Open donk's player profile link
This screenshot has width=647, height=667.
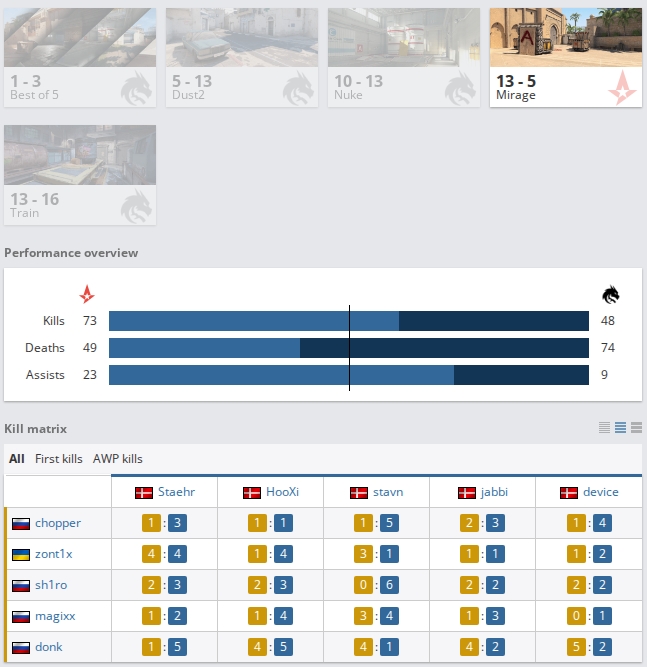(x=49, y=647)
